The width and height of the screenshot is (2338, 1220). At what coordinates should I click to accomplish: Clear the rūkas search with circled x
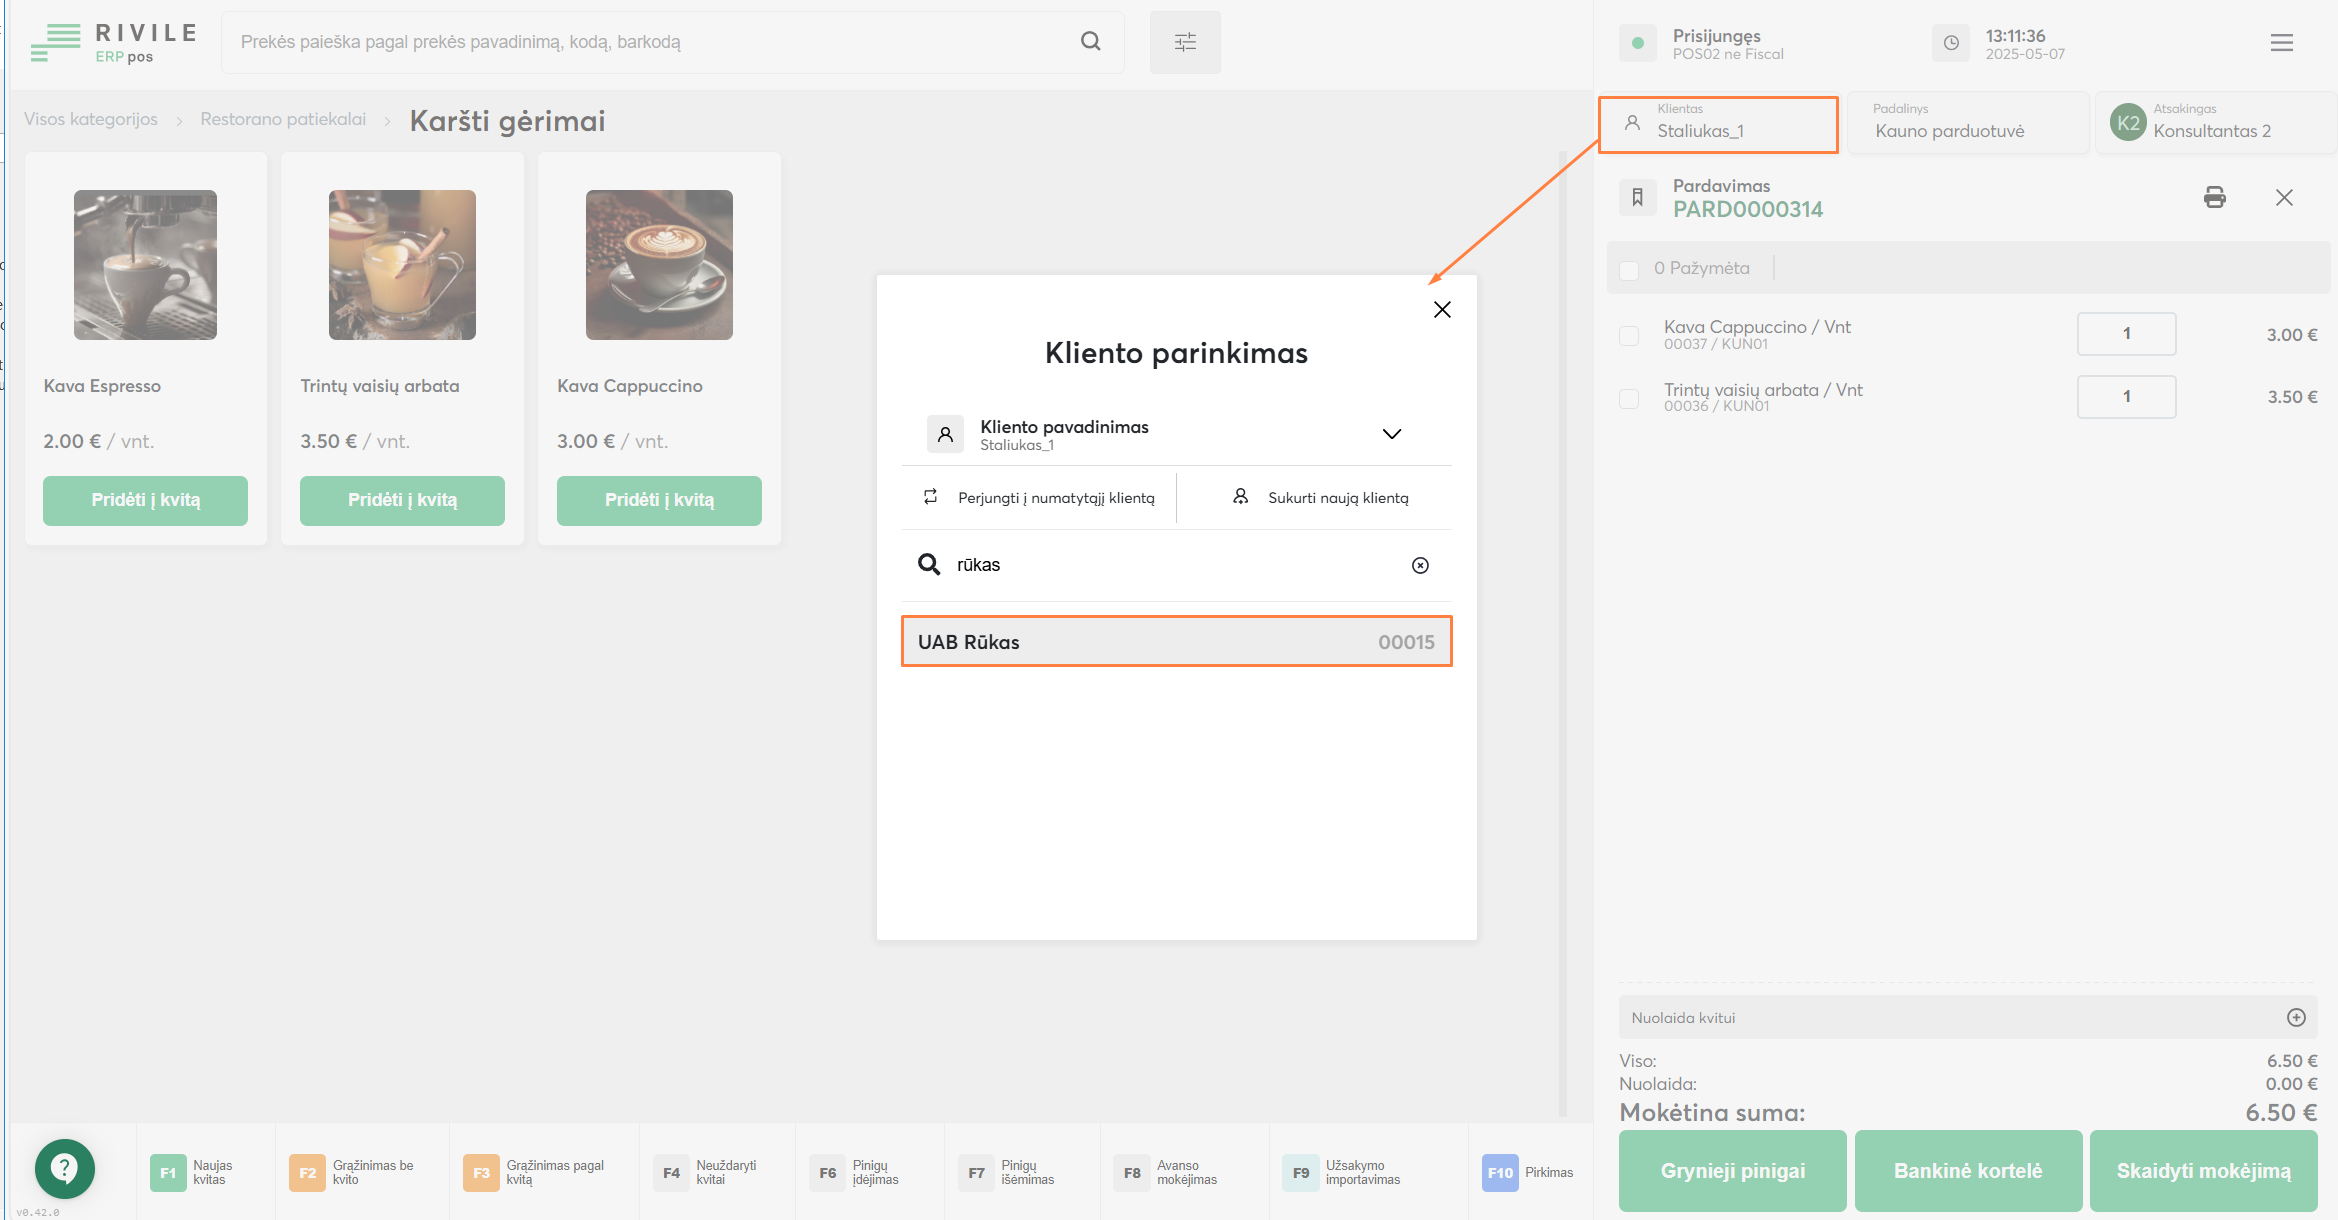coord(1419,565)
